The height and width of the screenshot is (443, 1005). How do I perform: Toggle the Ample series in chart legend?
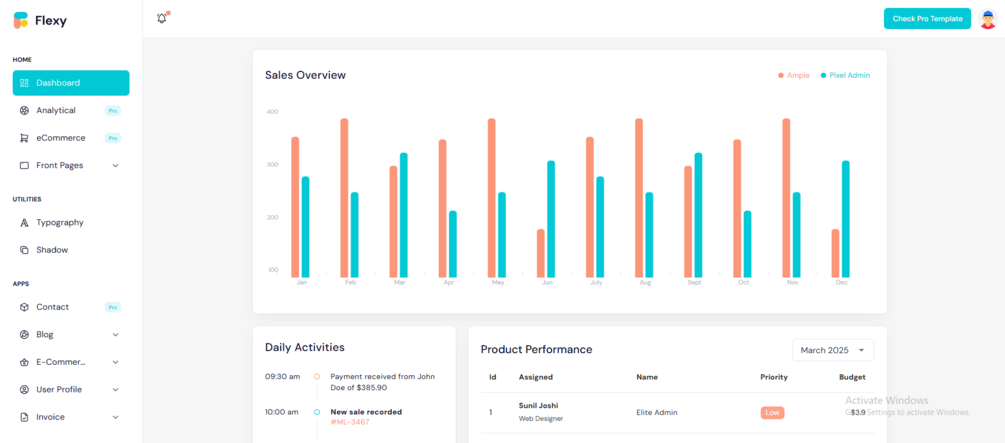coord(793,75)
